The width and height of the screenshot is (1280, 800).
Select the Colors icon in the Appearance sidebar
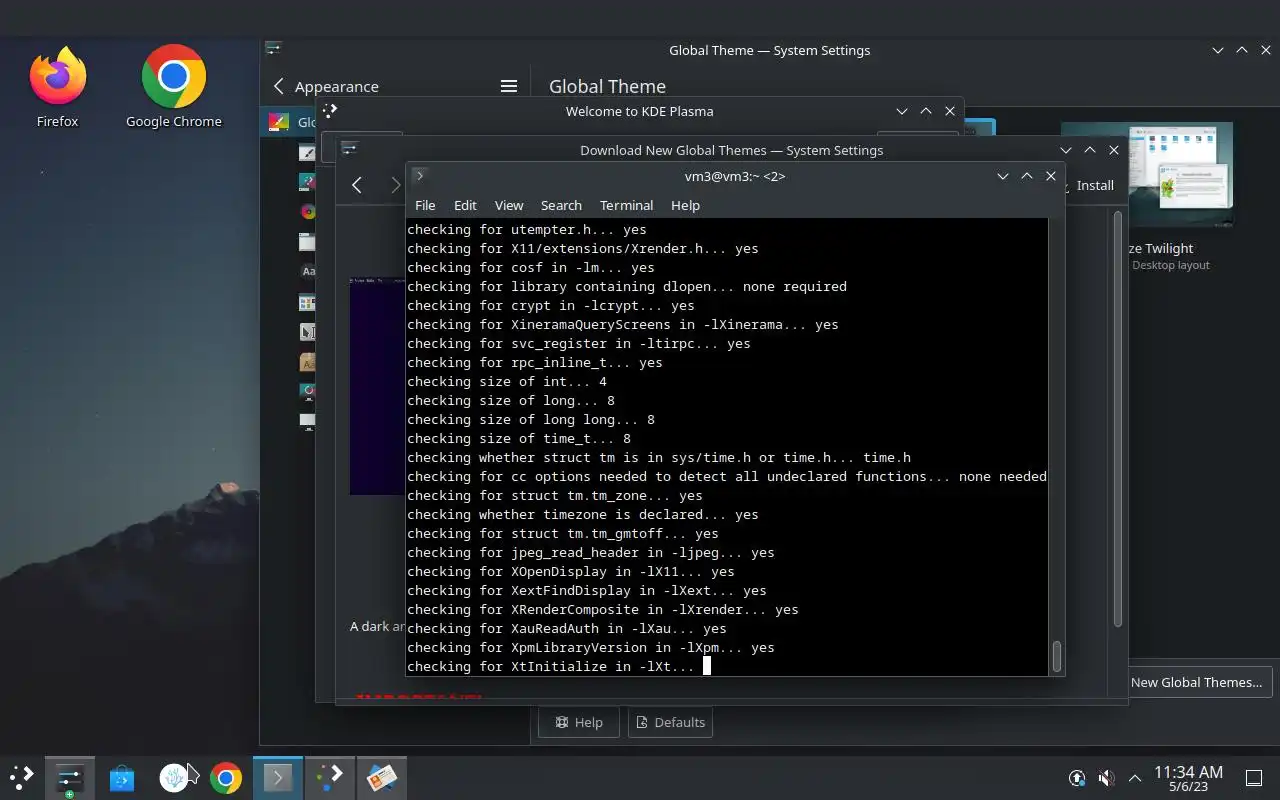308,212
